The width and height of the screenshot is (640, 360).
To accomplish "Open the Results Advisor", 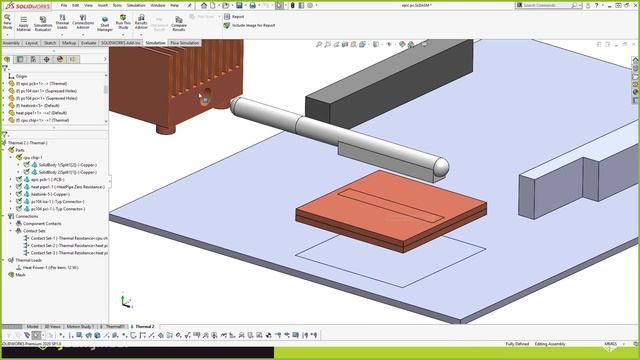I will pos(141,22).
